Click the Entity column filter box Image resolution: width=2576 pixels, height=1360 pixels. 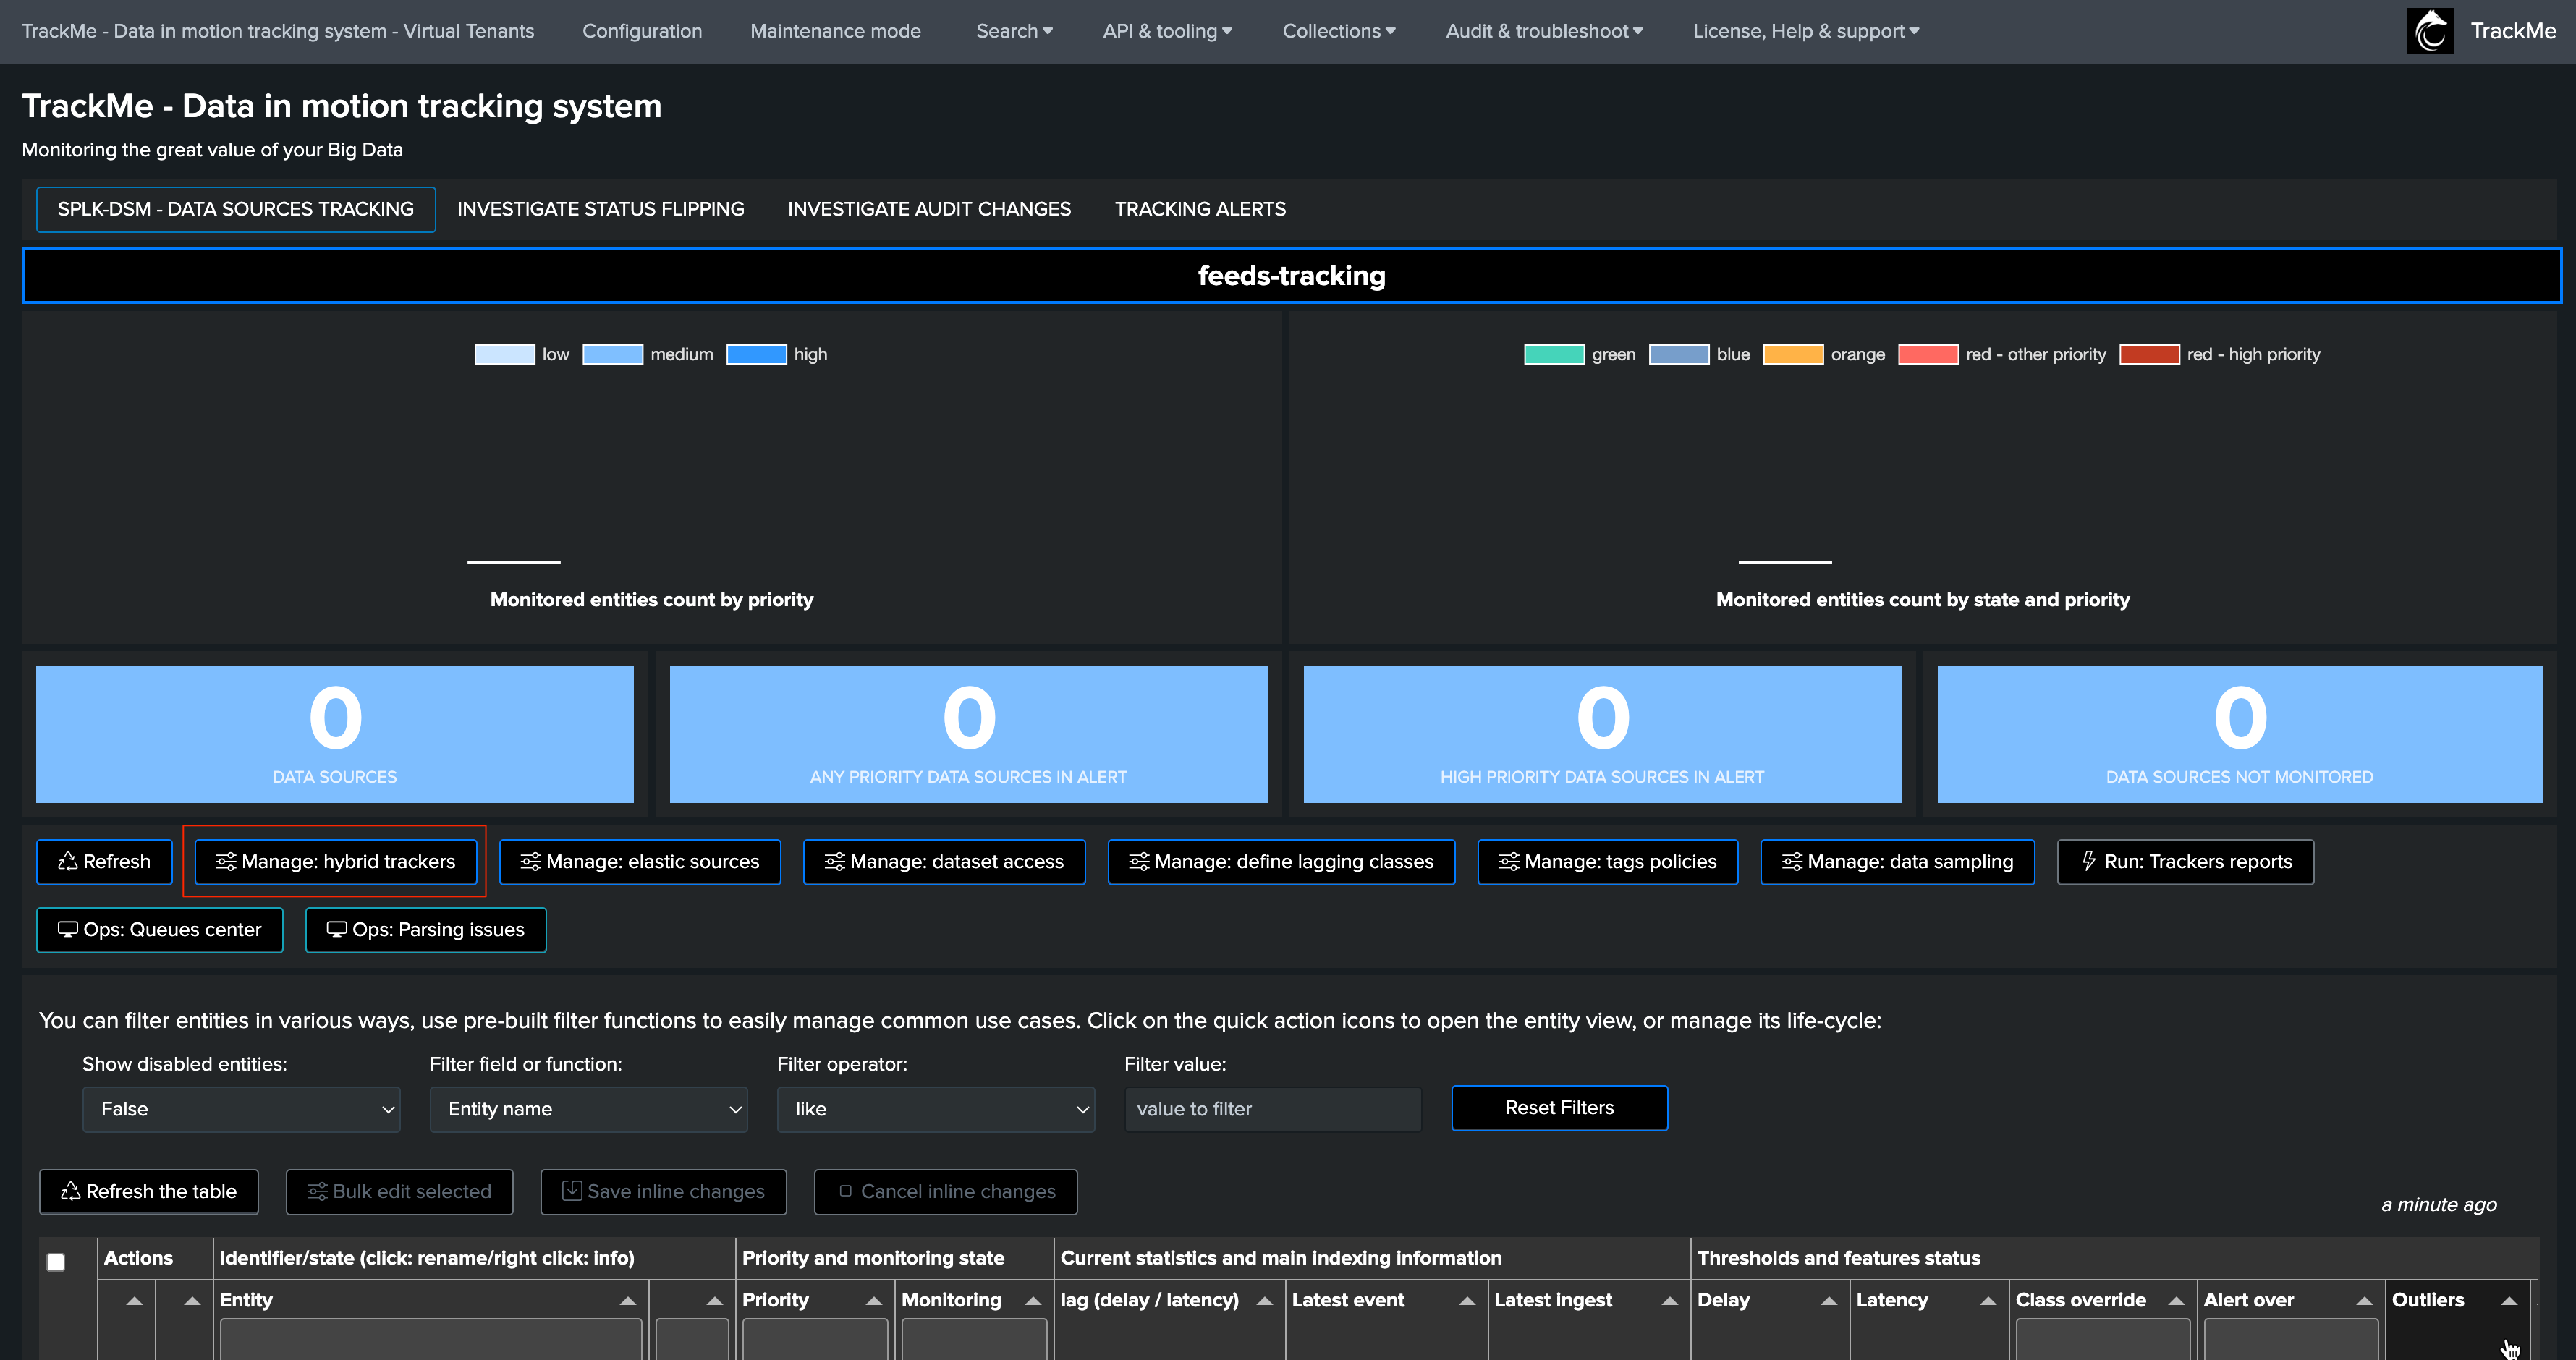click(x=430, y=1340)
